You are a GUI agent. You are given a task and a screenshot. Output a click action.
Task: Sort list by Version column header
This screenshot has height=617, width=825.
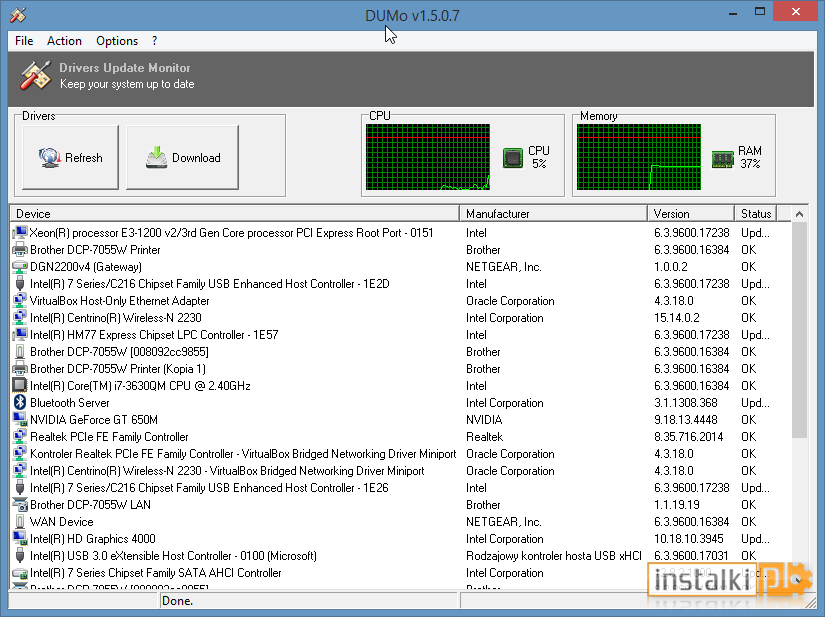(691, 214)
